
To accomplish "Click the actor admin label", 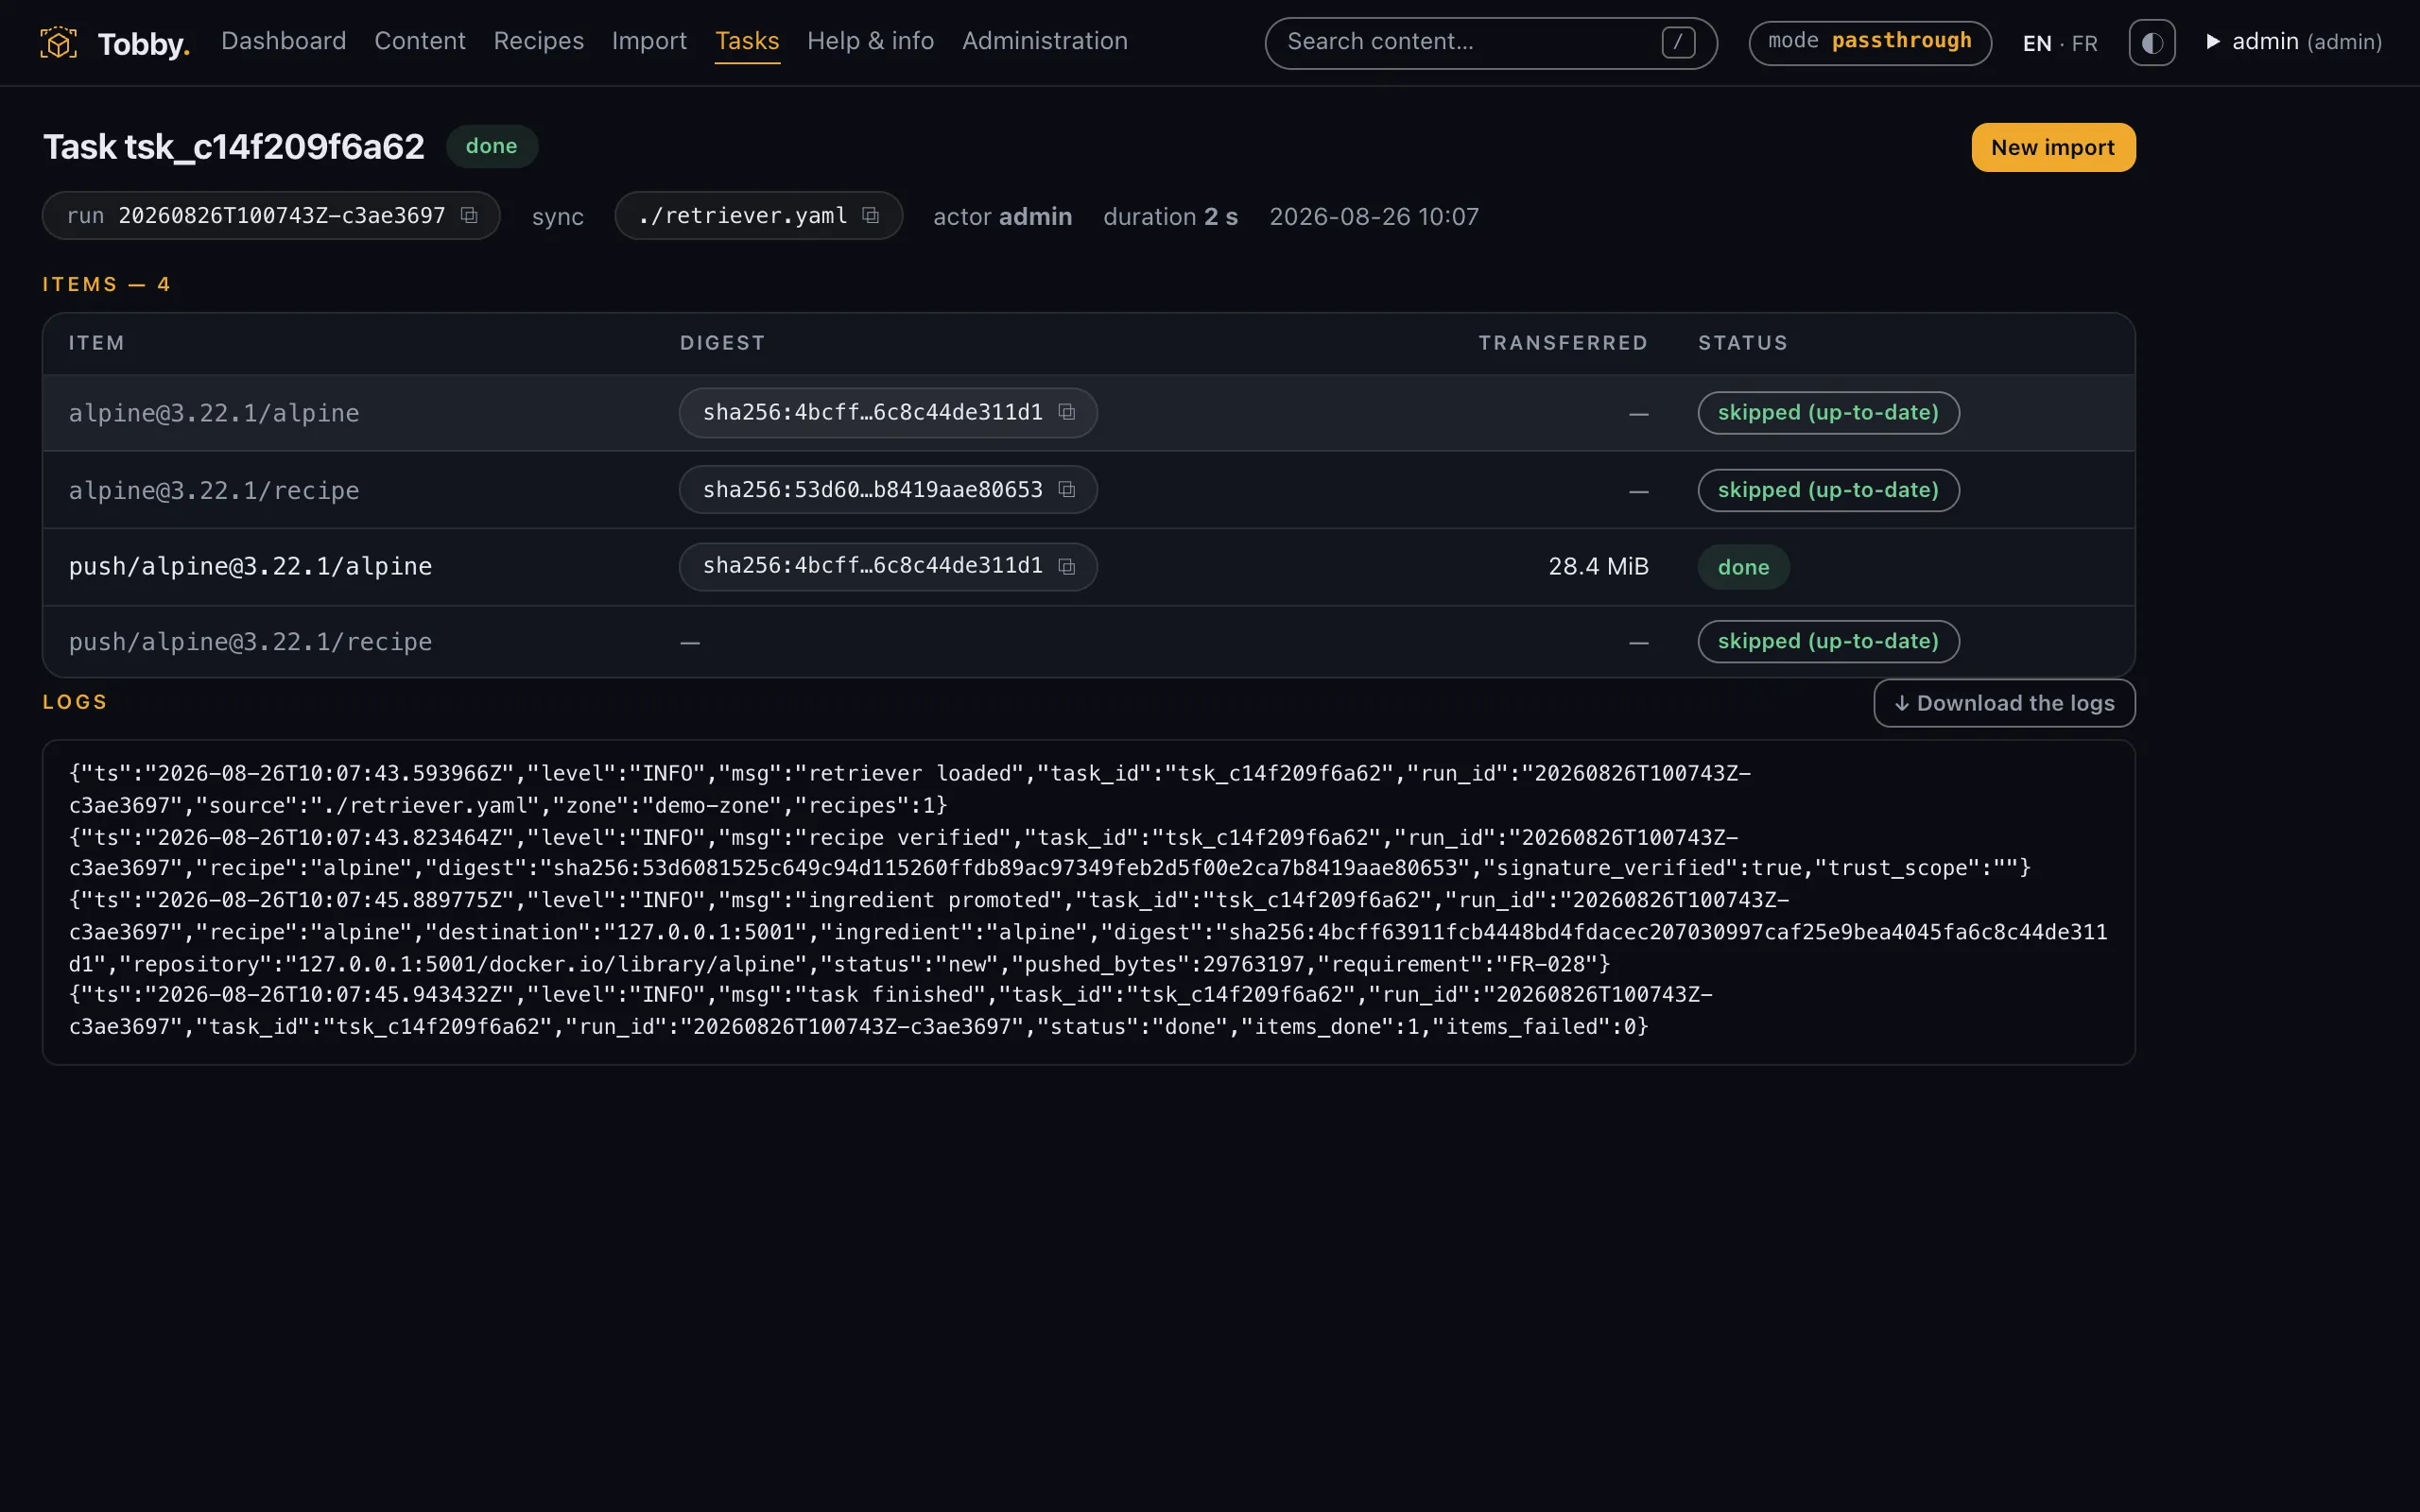I will [1002, 216].
